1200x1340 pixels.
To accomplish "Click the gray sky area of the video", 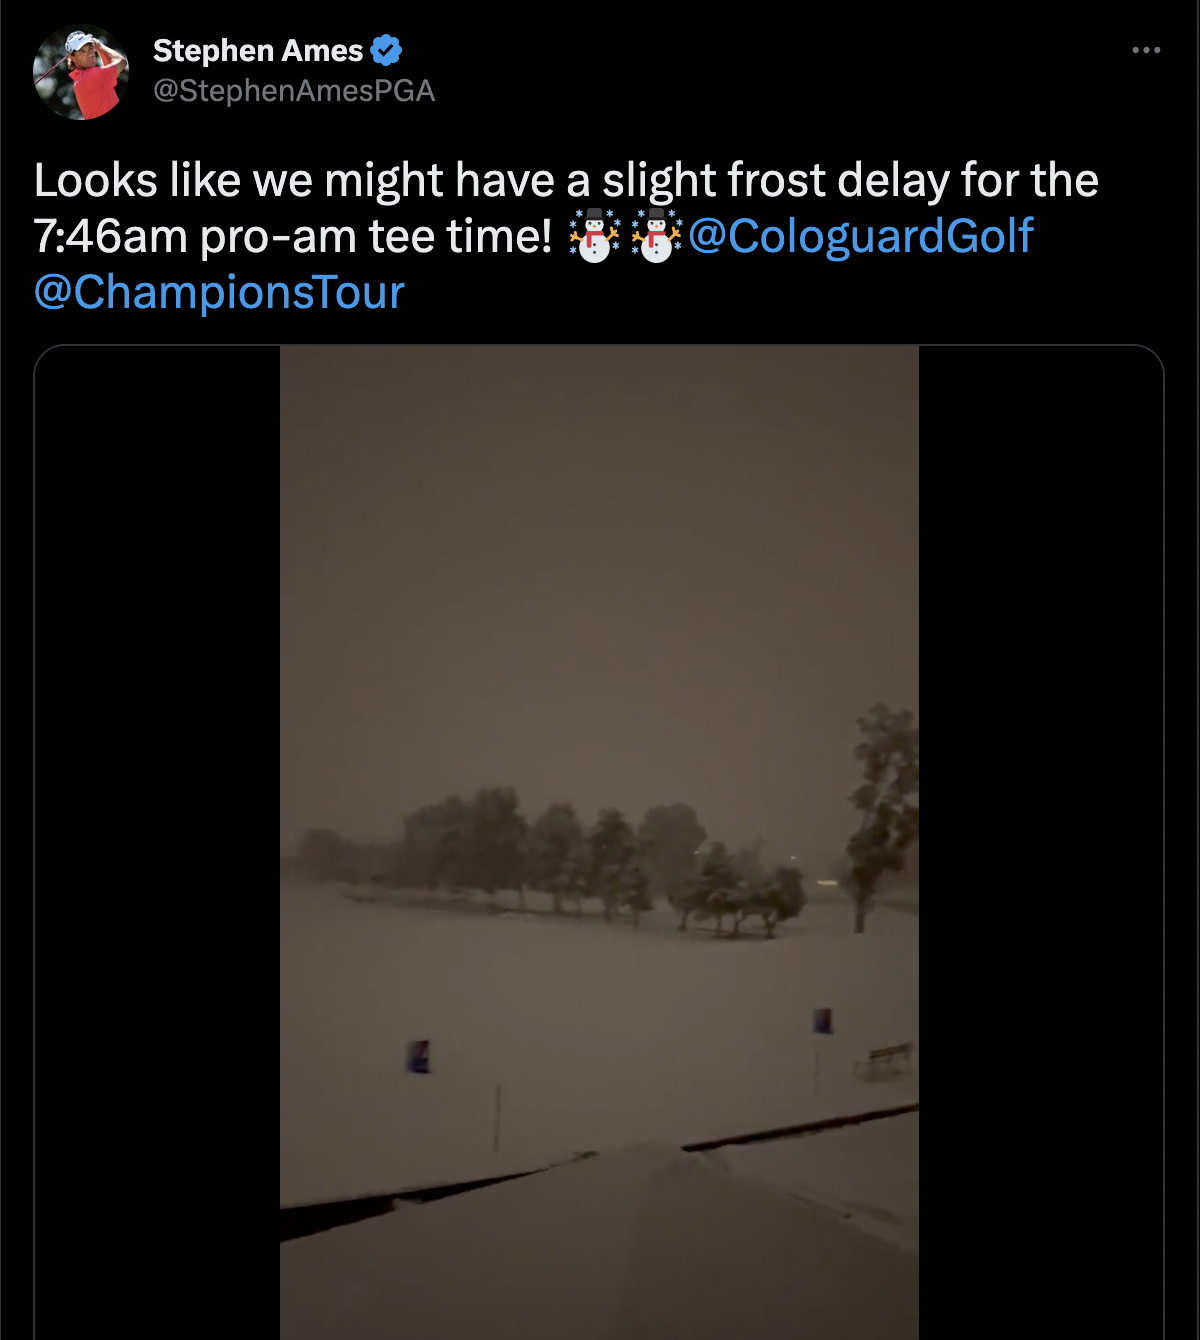I will (599, 560).
